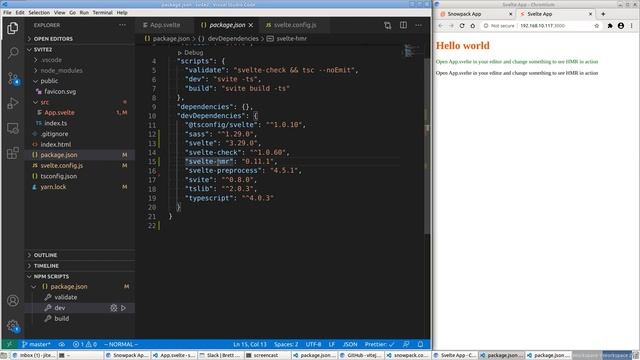Open dev script settings gear
640x360 pixels.
coord(113,308)
